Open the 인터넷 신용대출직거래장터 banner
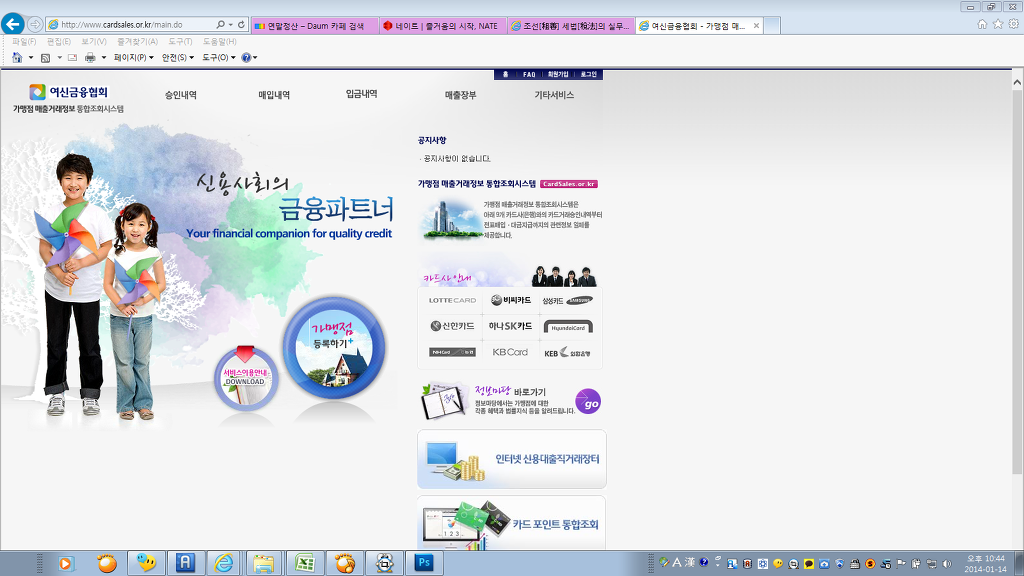 coord(511,459)
